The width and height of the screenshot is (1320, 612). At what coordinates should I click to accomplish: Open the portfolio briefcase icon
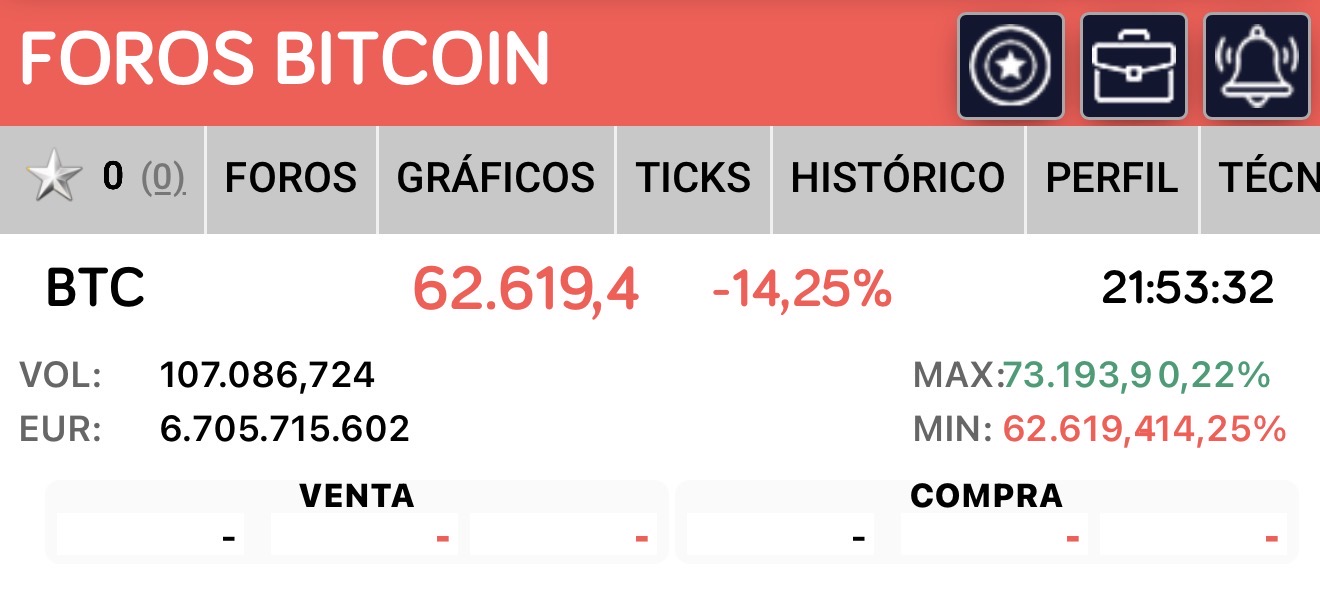click(x=1134, y=66)
